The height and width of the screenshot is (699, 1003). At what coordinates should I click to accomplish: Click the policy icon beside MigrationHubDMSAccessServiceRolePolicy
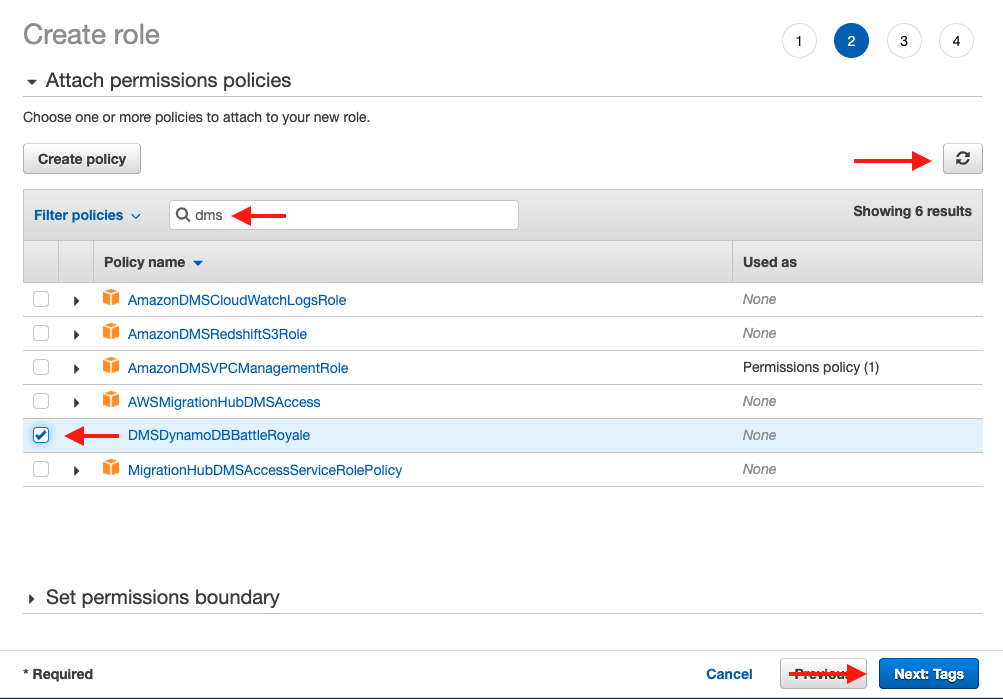tap(111, 469)
